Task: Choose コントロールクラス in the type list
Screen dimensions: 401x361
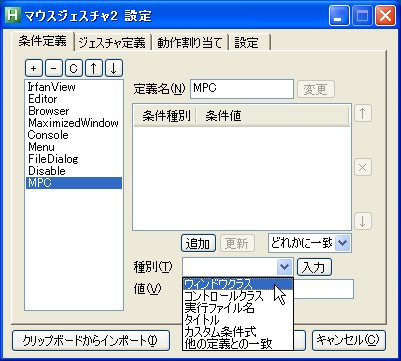Action: click(238, 296)
